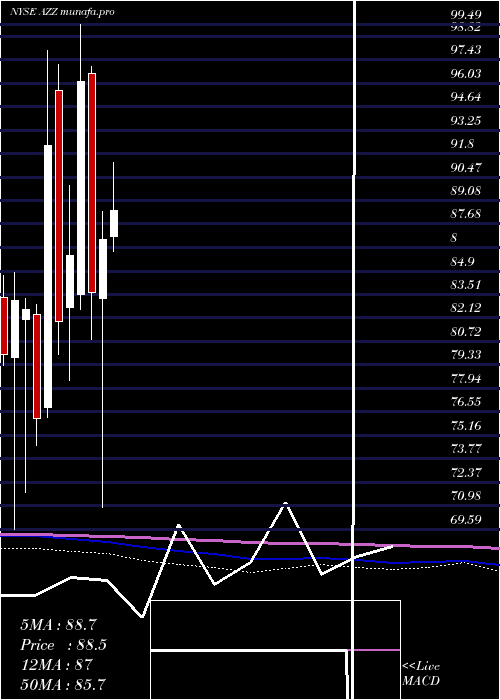The width and height of the screenshot is (500, 700).
Task: Click the 89.08 price level label
Action: coord(466,191)
